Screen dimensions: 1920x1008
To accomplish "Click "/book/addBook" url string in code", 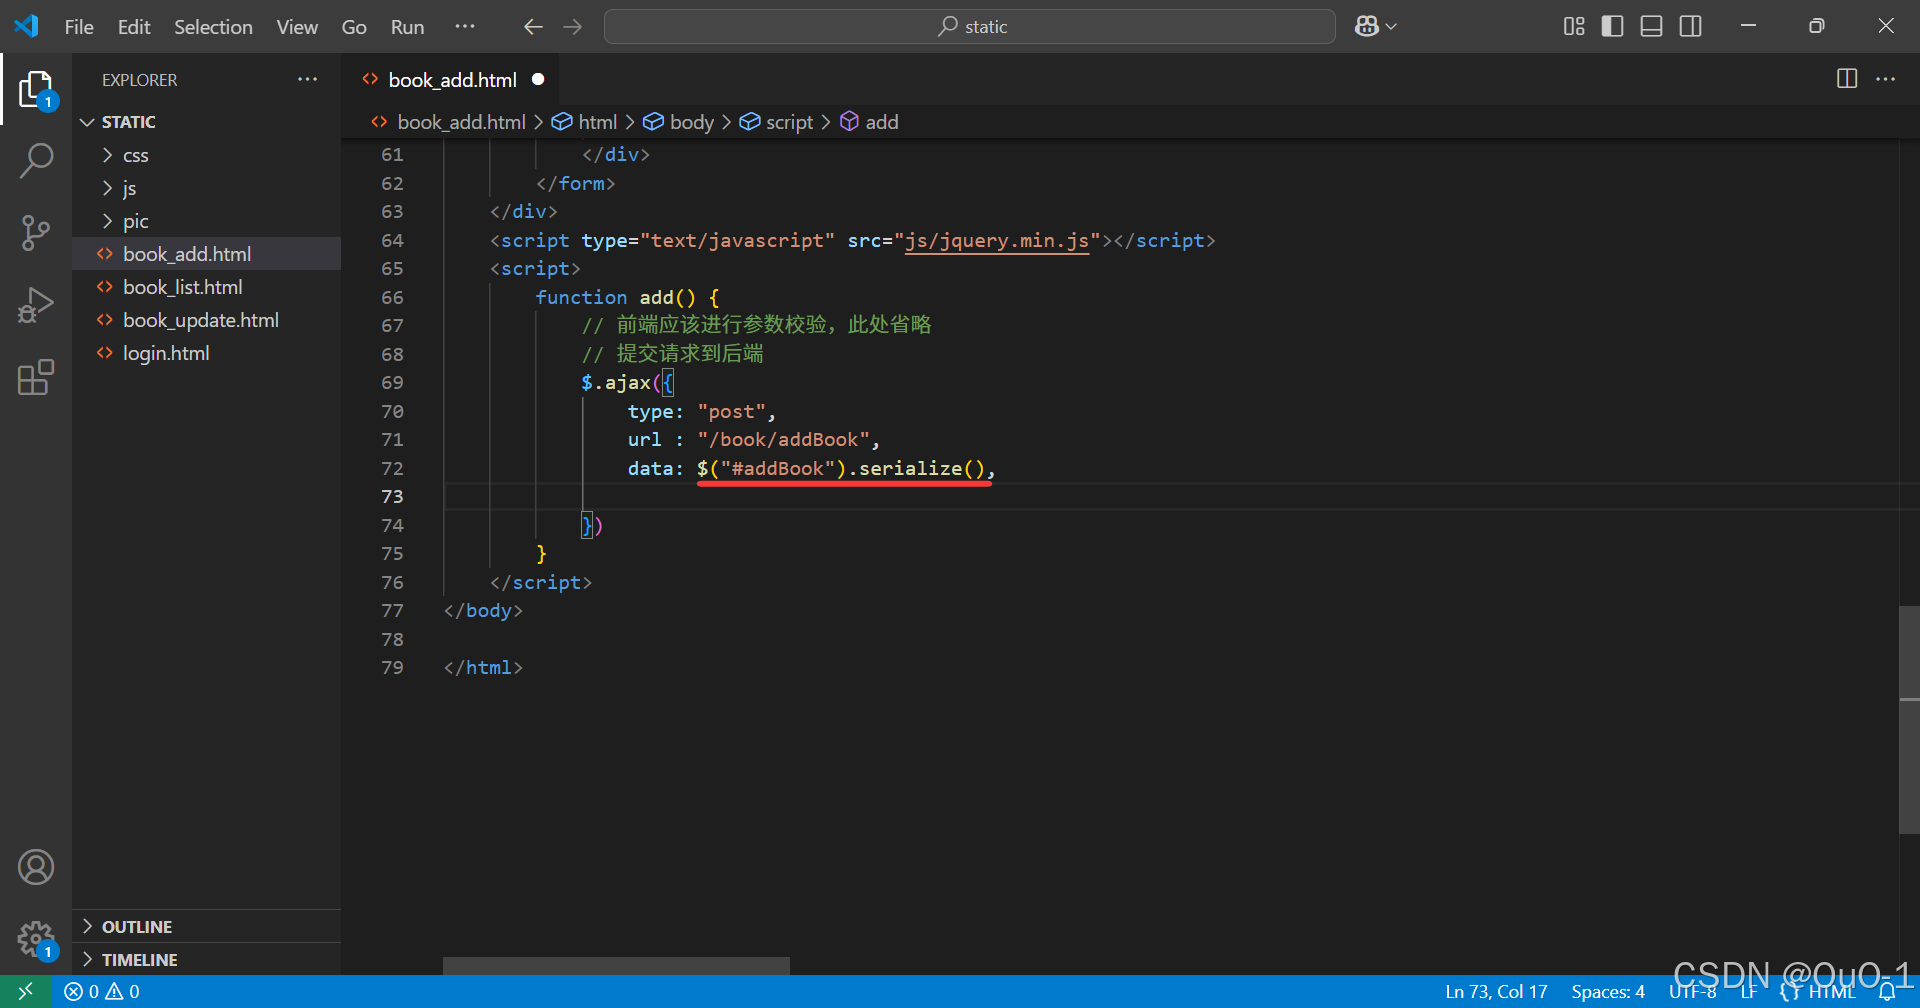I will [x=783, y=440].
